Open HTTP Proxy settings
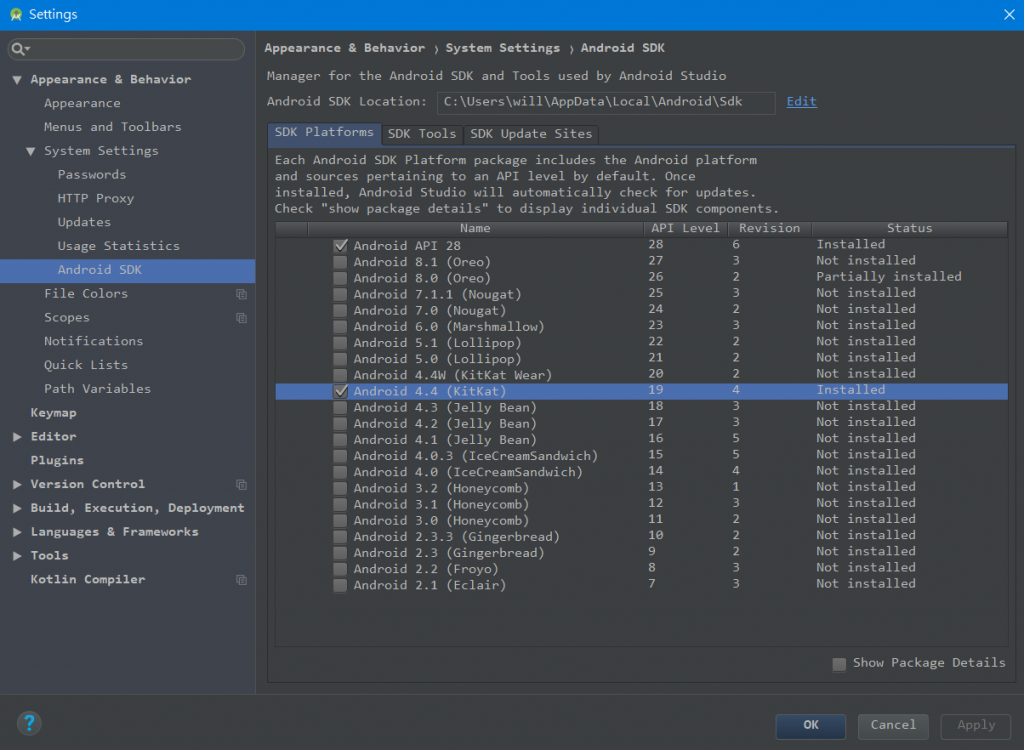The image size is (1024, 750). (95, 199)
